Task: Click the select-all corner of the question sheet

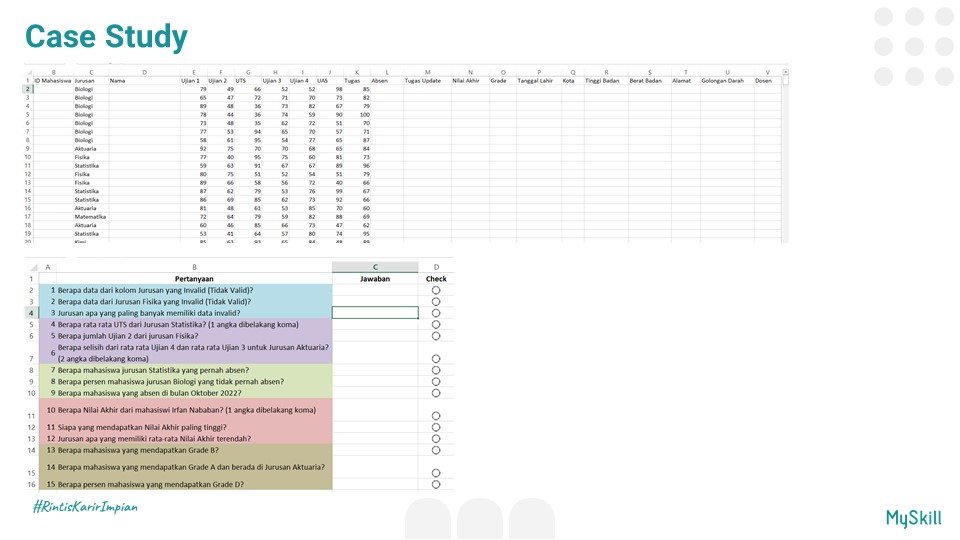Action: coord(33,267)
